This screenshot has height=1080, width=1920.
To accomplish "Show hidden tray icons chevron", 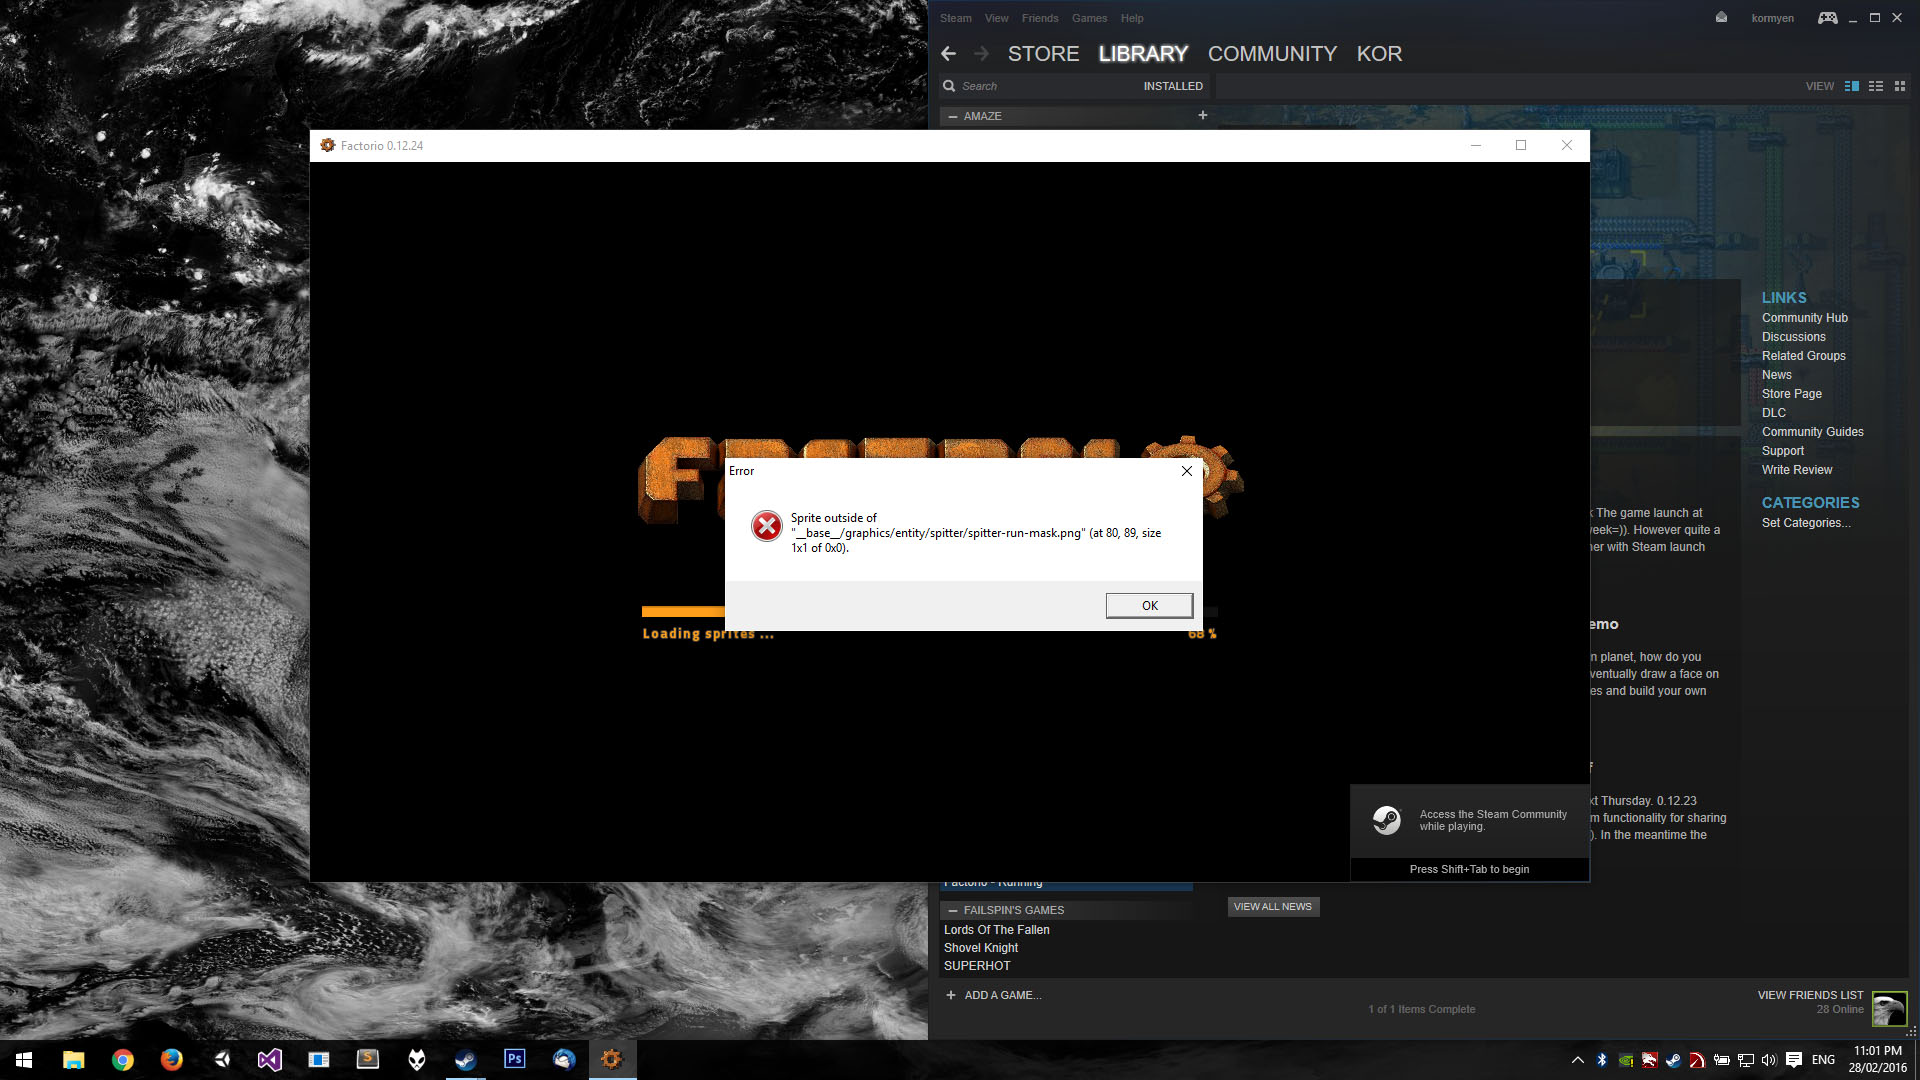I will 1577,1060.
